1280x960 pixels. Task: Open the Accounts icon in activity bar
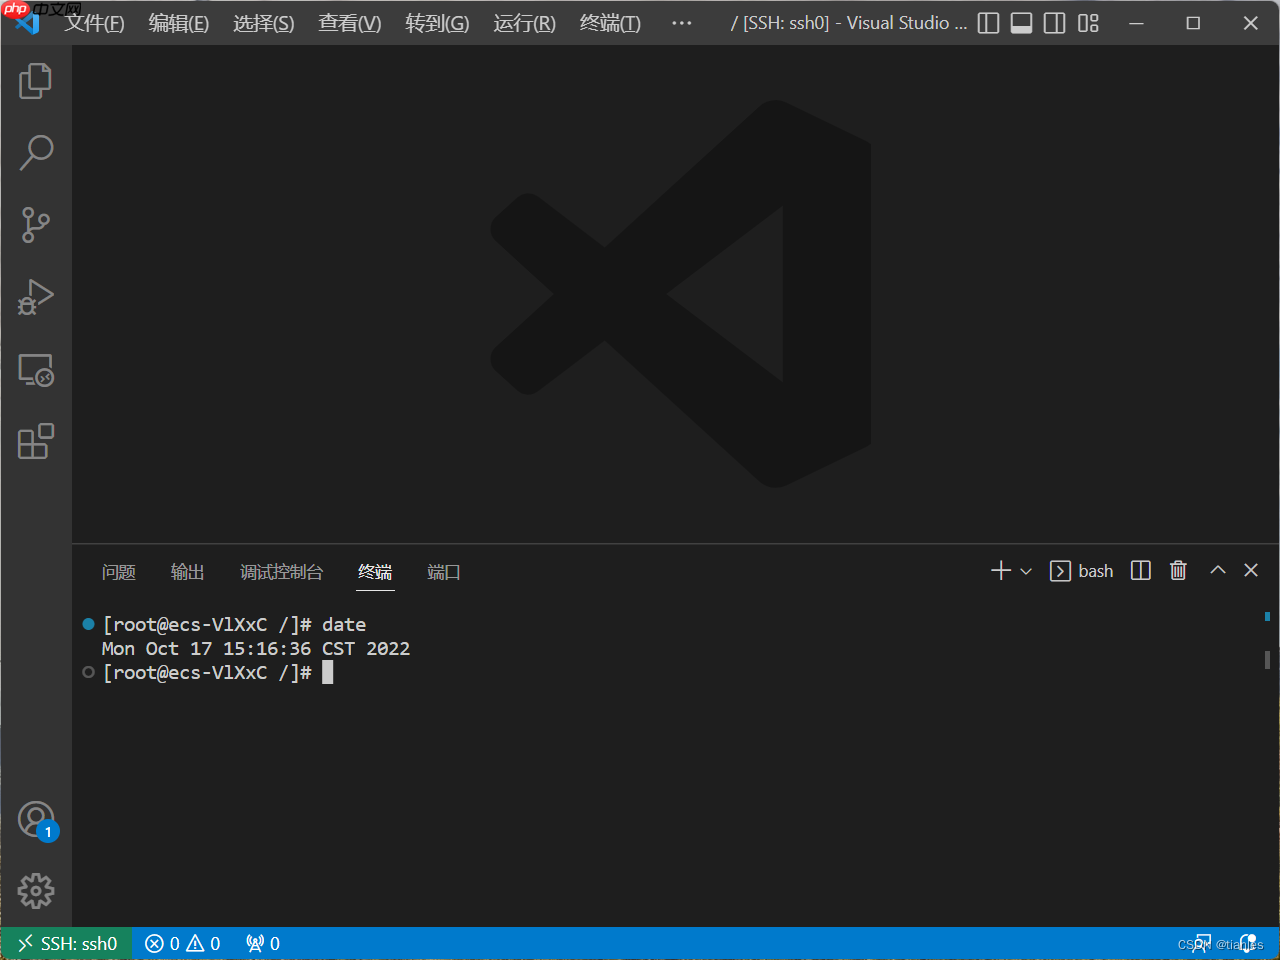pos(36,818)
